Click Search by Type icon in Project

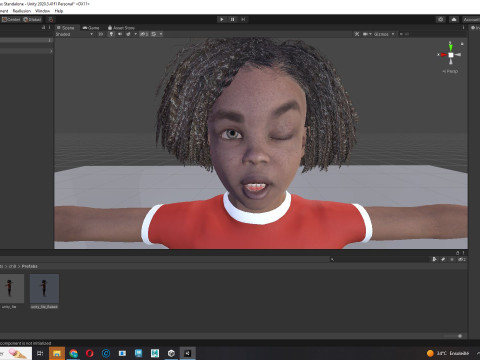[x=434, y=259]
